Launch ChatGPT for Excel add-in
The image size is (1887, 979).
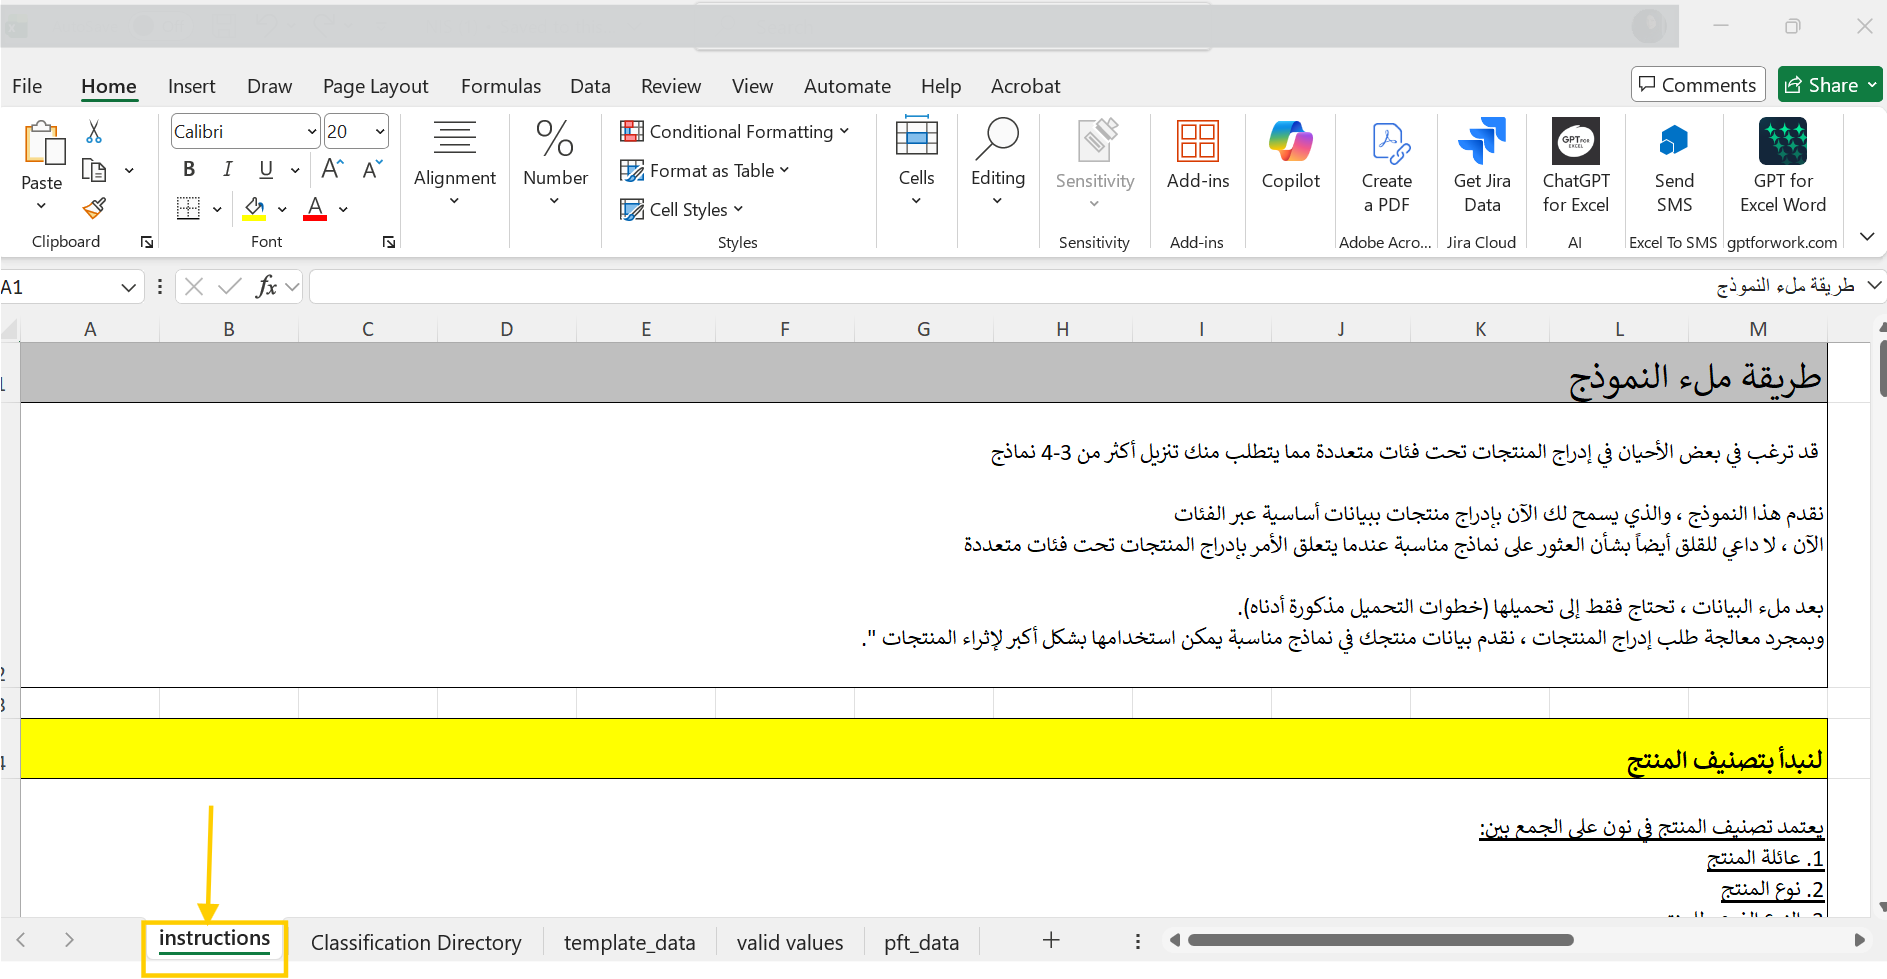pos(1575,167)
